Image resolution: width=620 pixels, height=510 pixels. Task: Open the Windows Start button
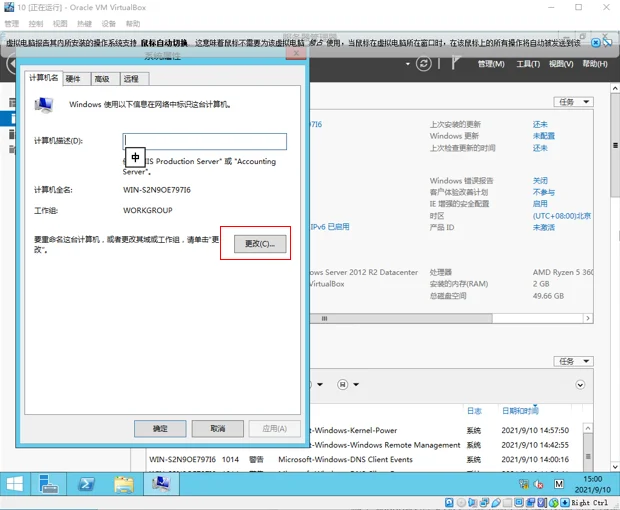click(x=15, y=484)
